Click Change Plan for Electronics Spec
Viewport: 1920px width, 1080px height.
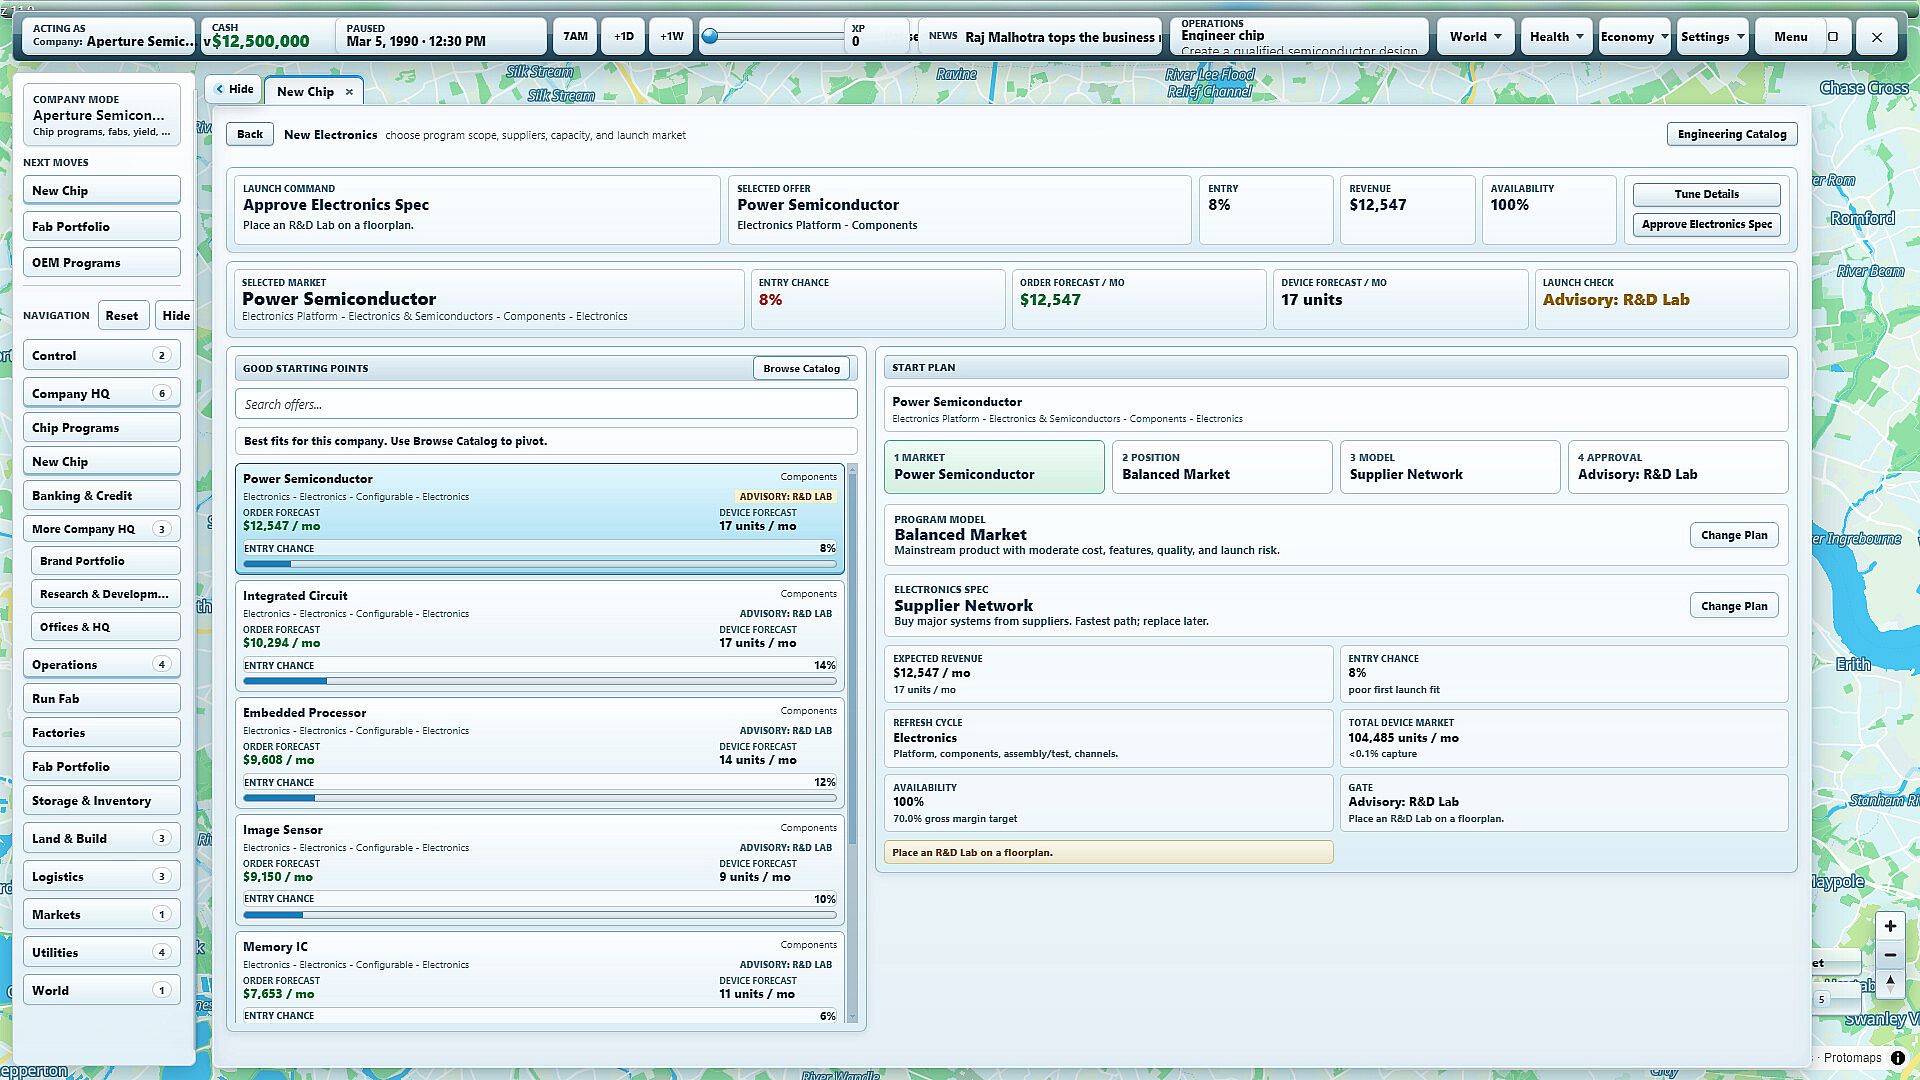1734,606
